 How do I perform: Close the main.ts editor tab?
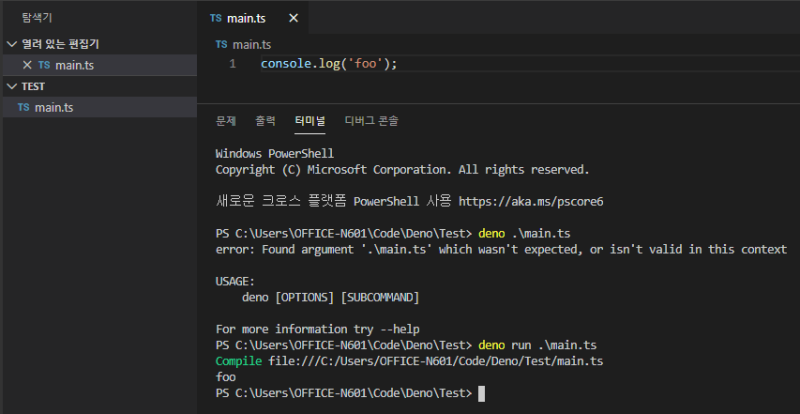(293, 18)
